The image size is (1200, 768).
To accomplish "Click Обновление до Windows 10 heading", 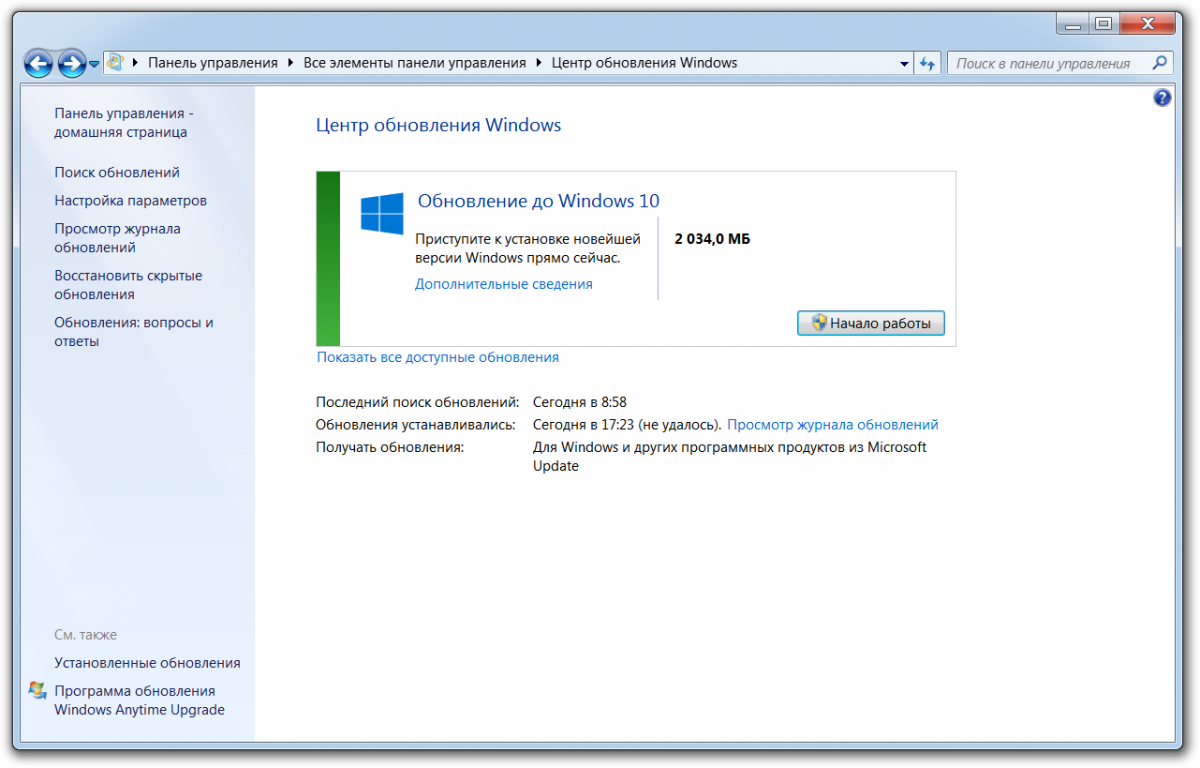I will click(538, 201).
